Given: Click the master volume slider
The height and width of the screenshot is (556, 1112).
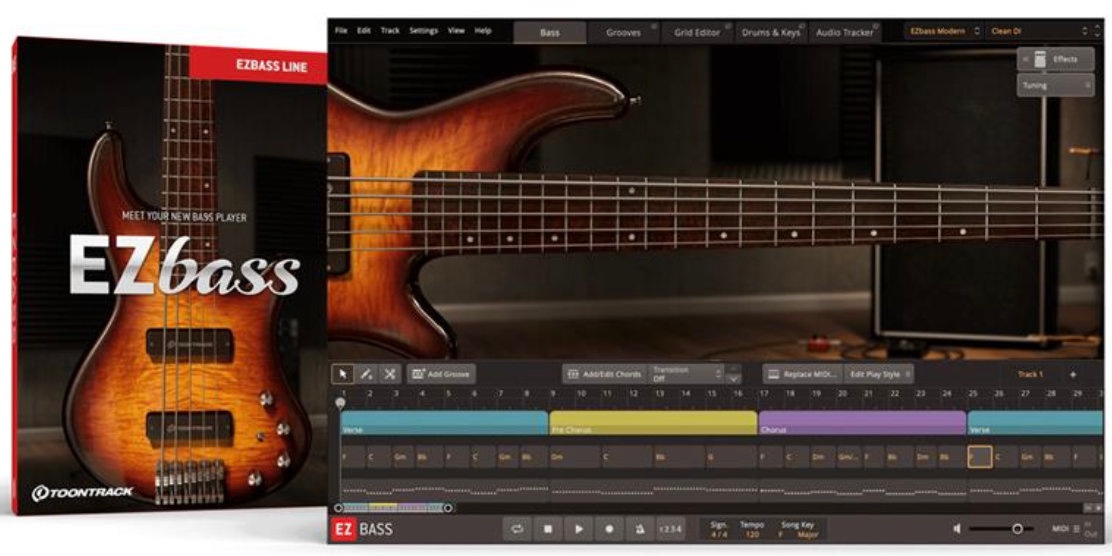Looking at the screenshot, I should coord(1000,528).
